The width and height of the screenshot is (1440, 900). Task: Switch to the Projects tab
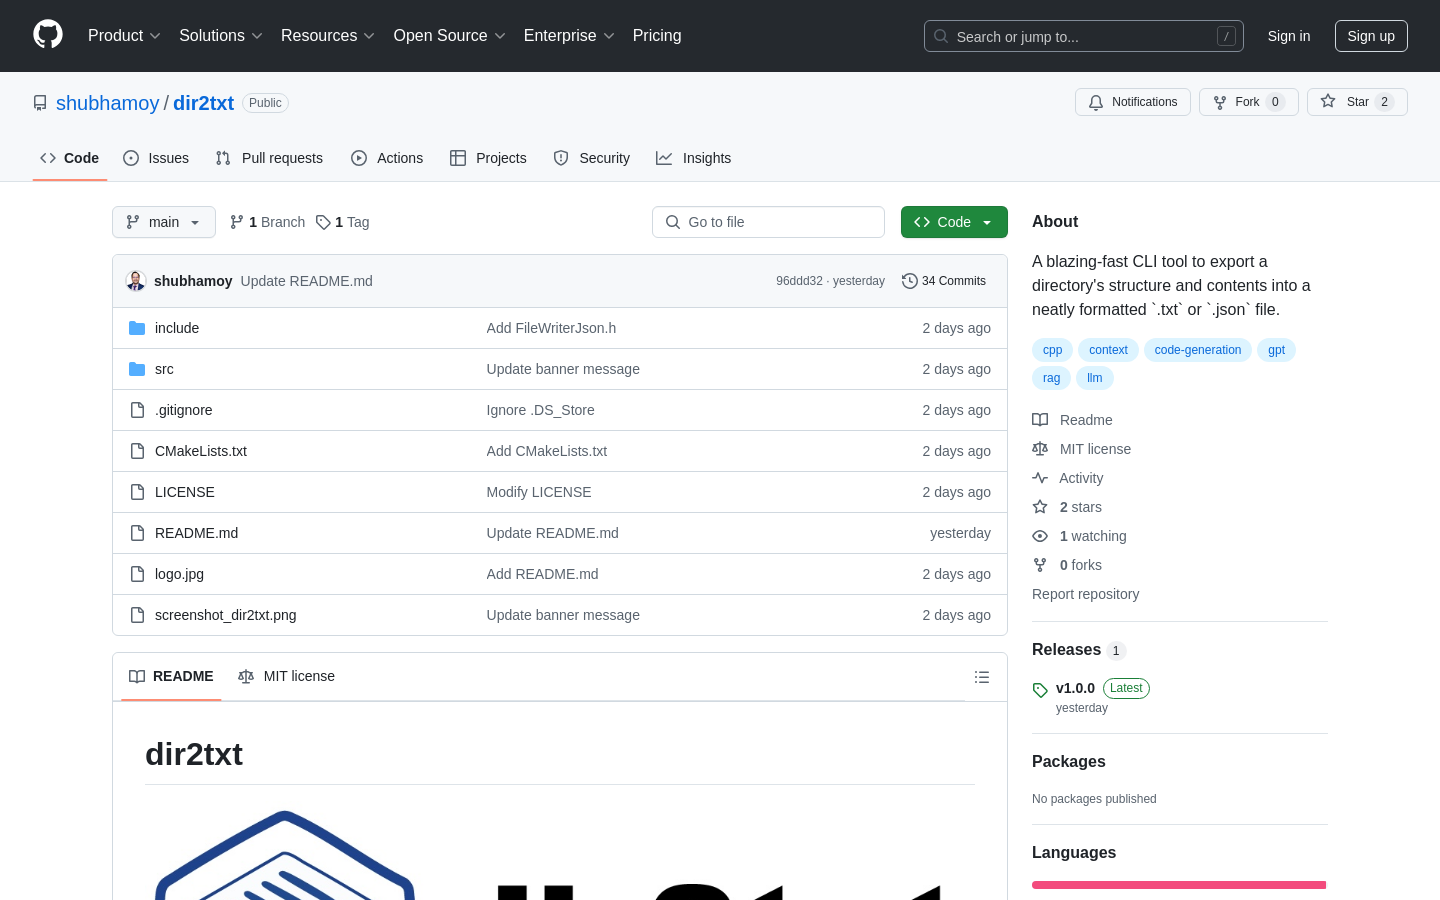(488, 158)
